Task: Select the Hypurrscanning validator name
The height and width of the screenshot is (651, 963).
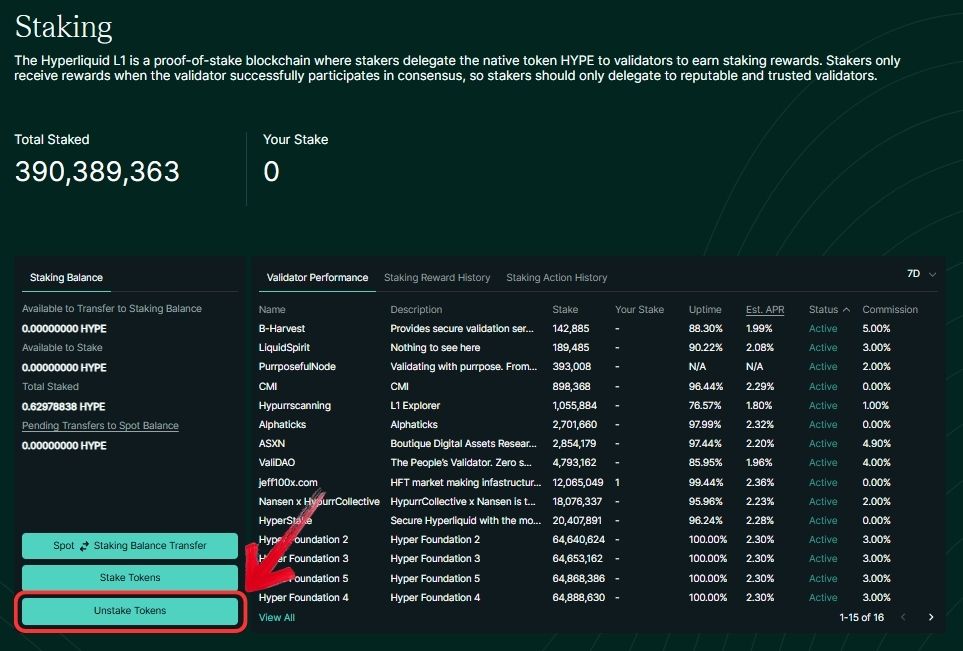Action: click(x=294, y=405)
